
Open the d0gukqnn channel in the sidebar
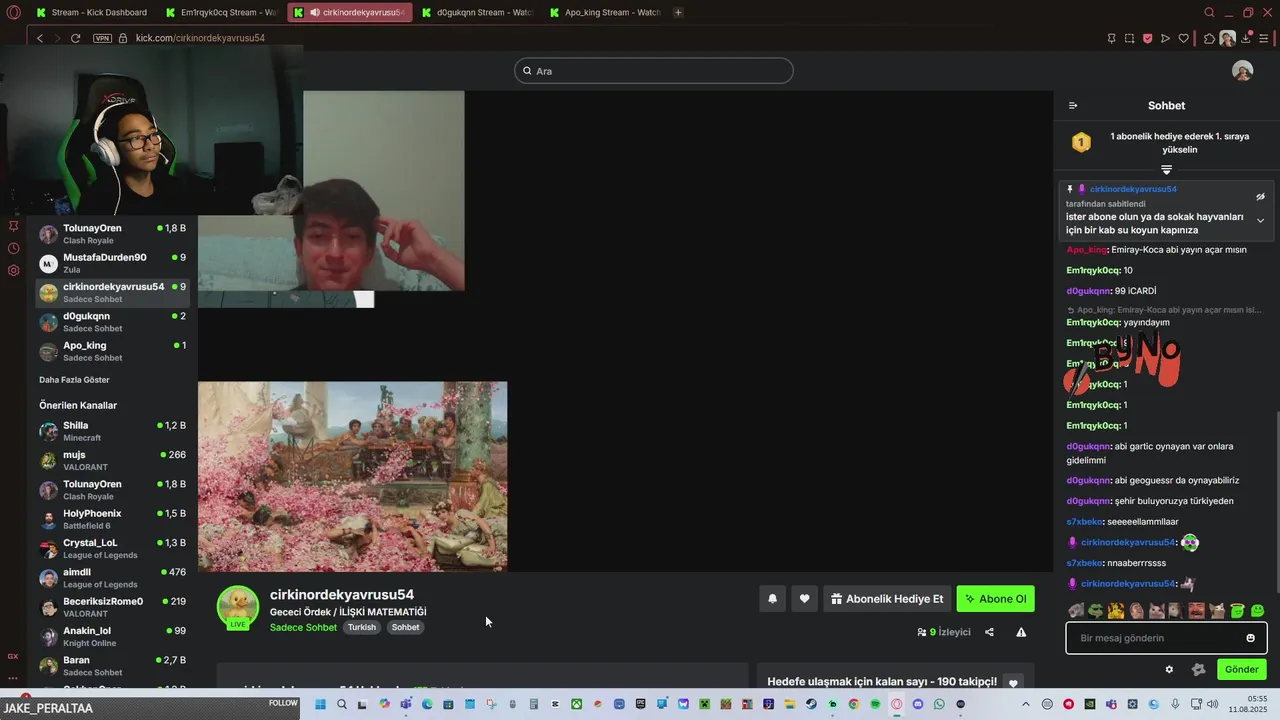112,322
